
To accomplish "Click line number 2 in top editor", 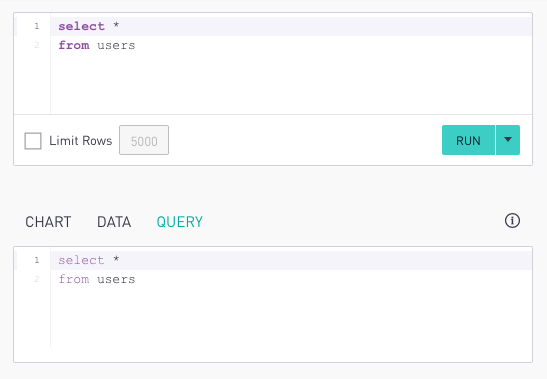I will point(37,45).
